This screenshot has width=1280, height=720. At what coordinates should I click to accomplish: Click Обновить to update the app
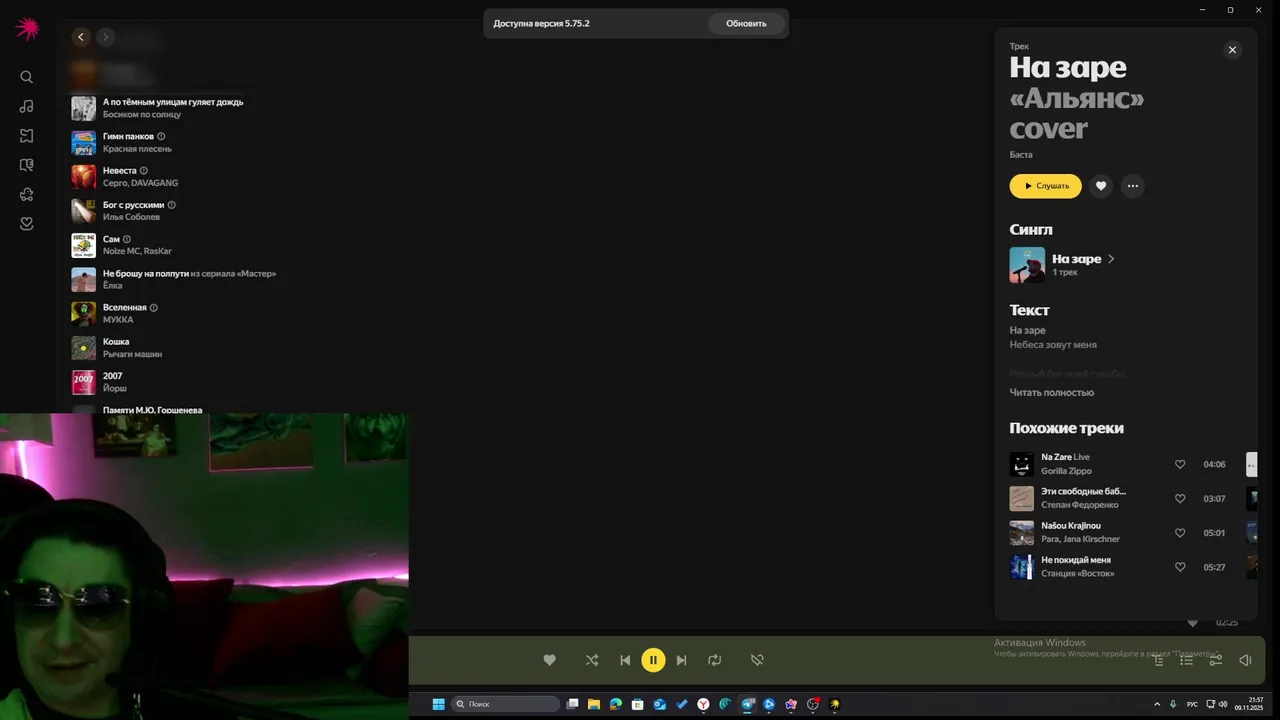[x=746, y=24]
